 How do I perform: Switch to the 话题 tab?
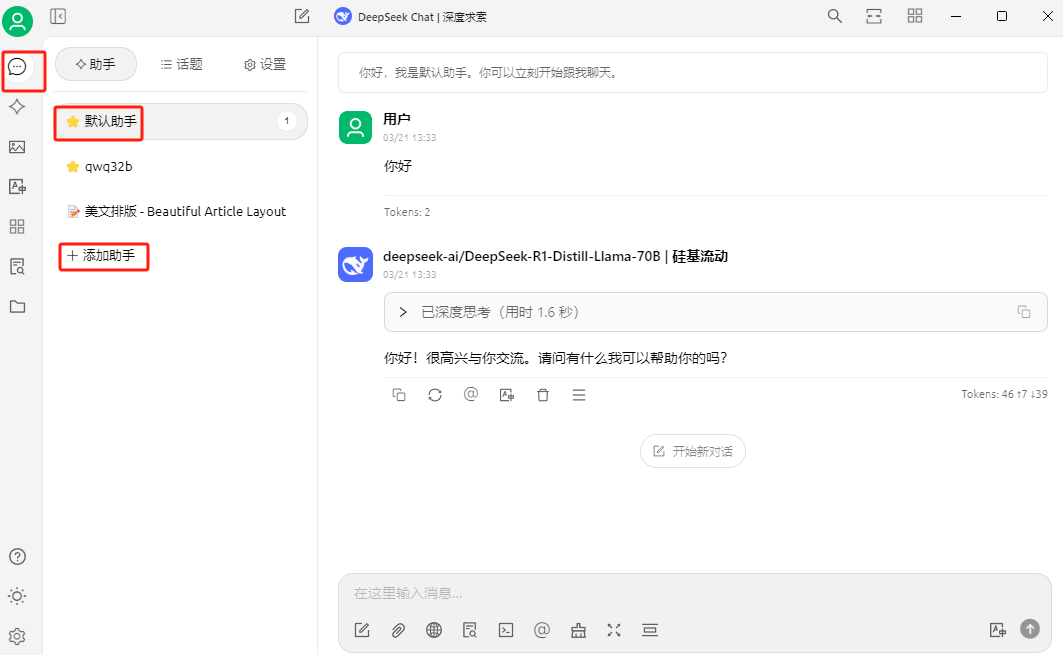click(x=182, y=64)
